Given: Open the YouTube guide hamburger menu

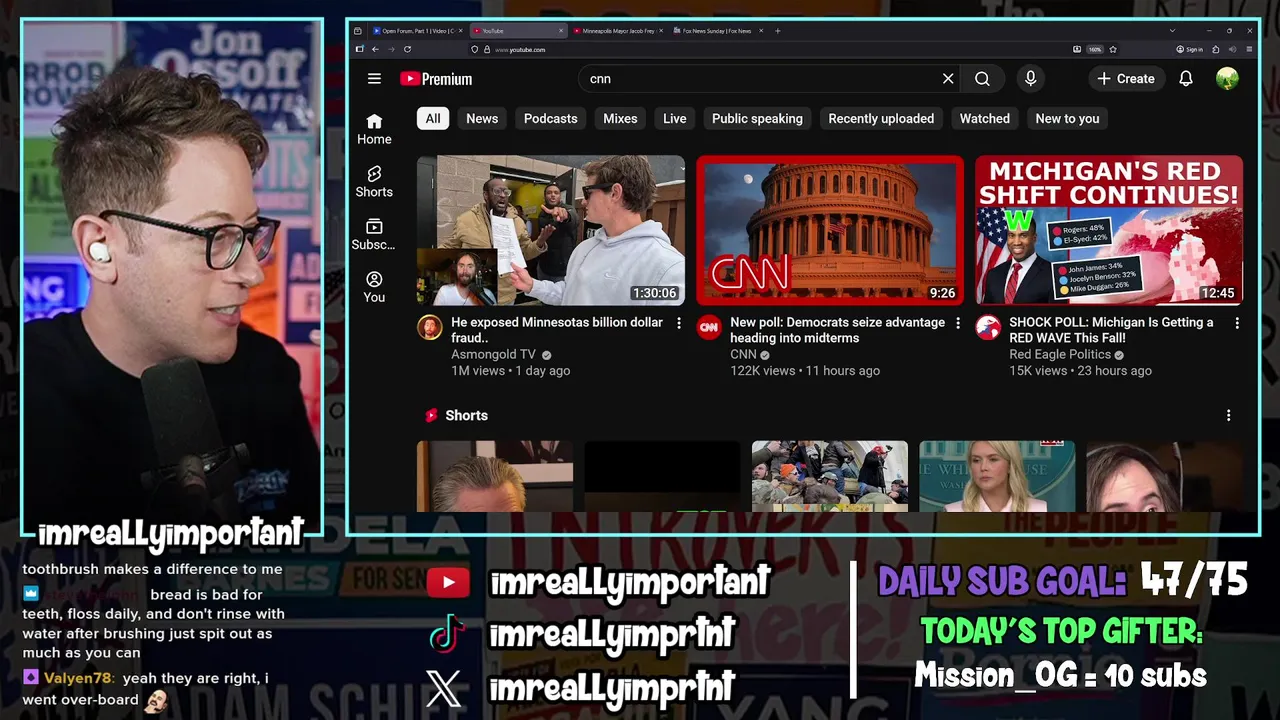Looking at the screenshot, I should click(374, 79).
